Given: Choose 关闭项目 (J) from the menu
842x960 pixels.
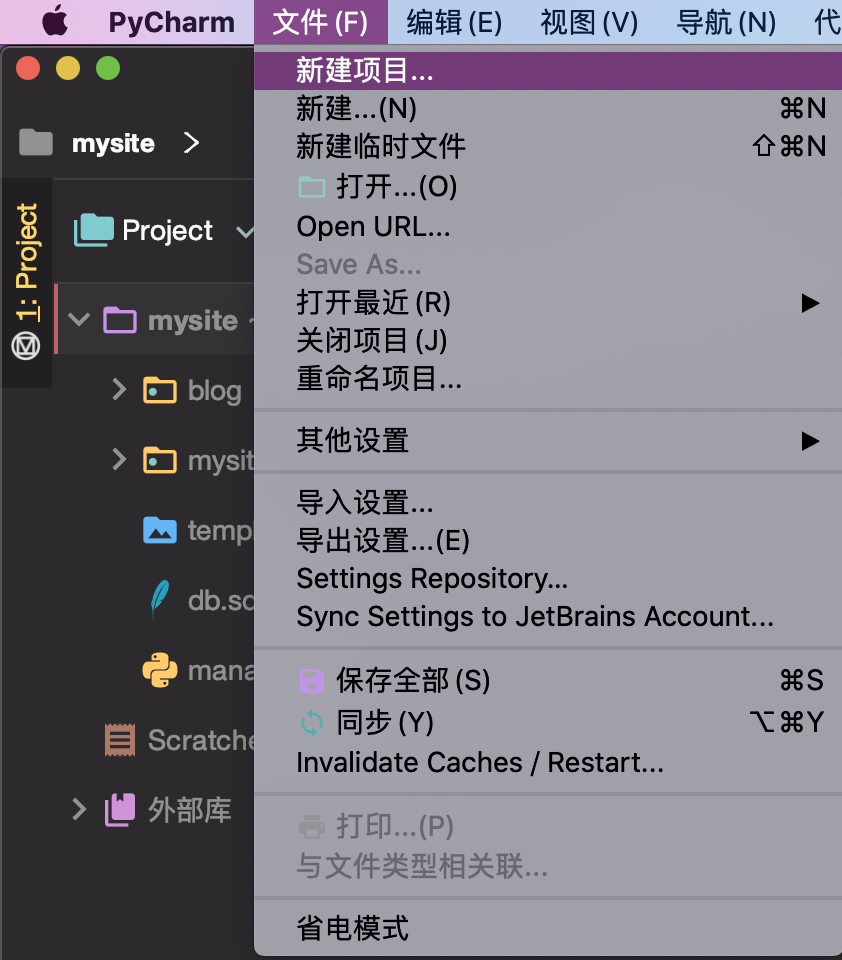Looking at the screenshot, I should click(548, 341).
